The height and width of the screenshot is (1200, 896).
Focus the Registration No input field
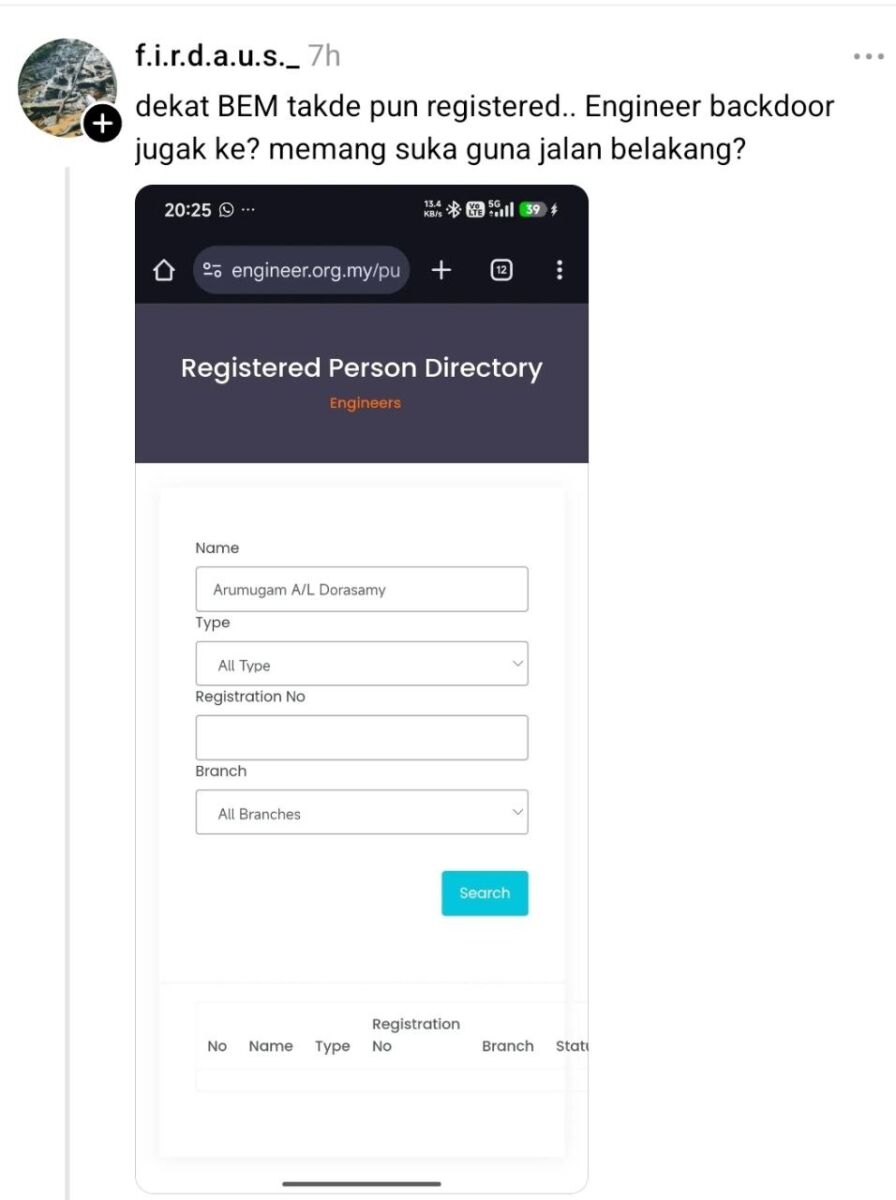pos(361,738)
